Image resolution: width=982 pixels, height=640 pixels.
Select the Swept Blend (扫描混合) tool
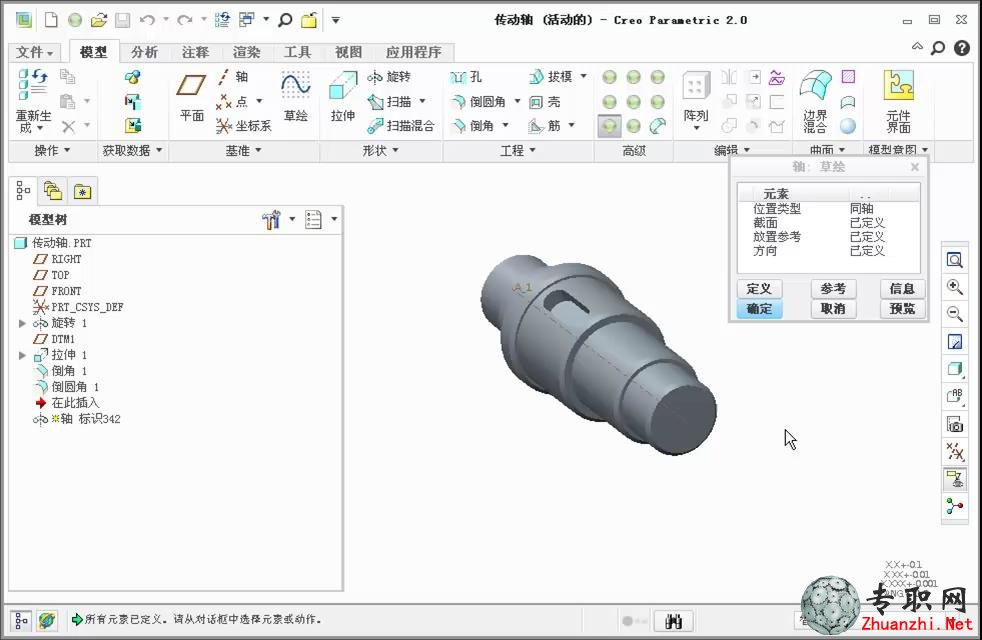pyautogui.click(x=401, y=126)
